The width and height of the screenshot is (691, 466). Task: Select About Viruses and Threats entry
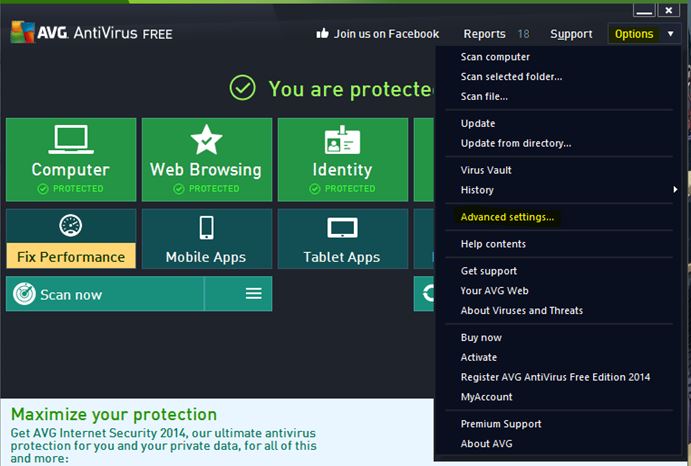pos(521,310)
